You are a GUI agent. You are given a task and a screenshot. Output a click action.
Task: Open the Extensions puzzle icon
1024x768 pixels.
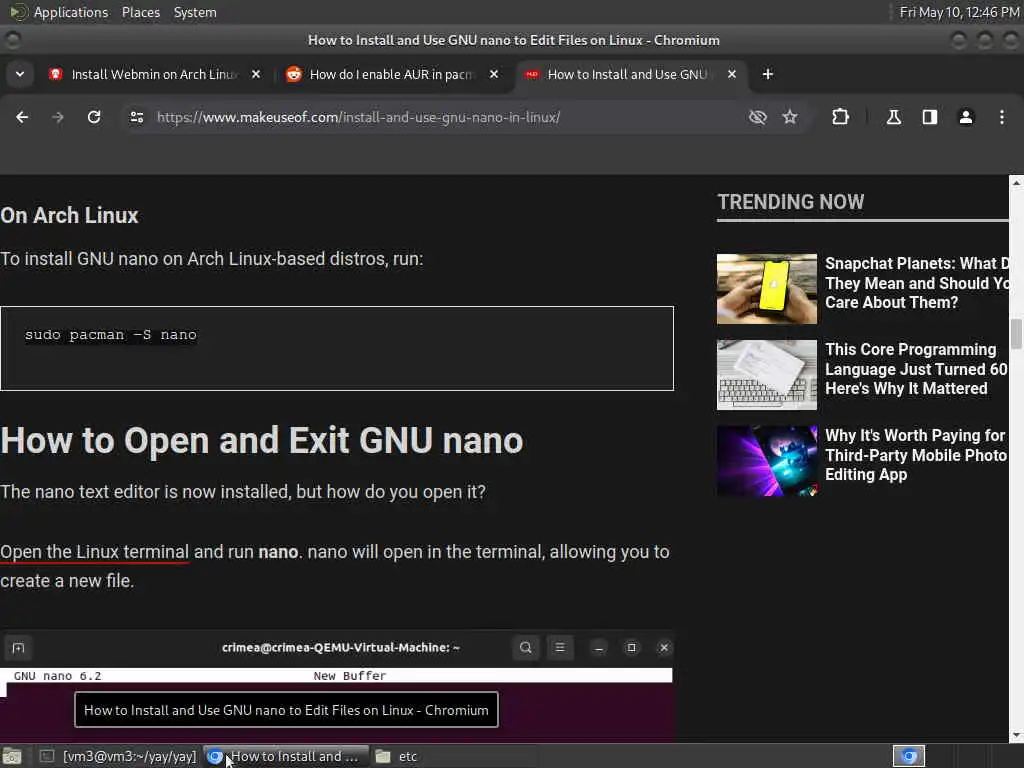coord(840,117)
